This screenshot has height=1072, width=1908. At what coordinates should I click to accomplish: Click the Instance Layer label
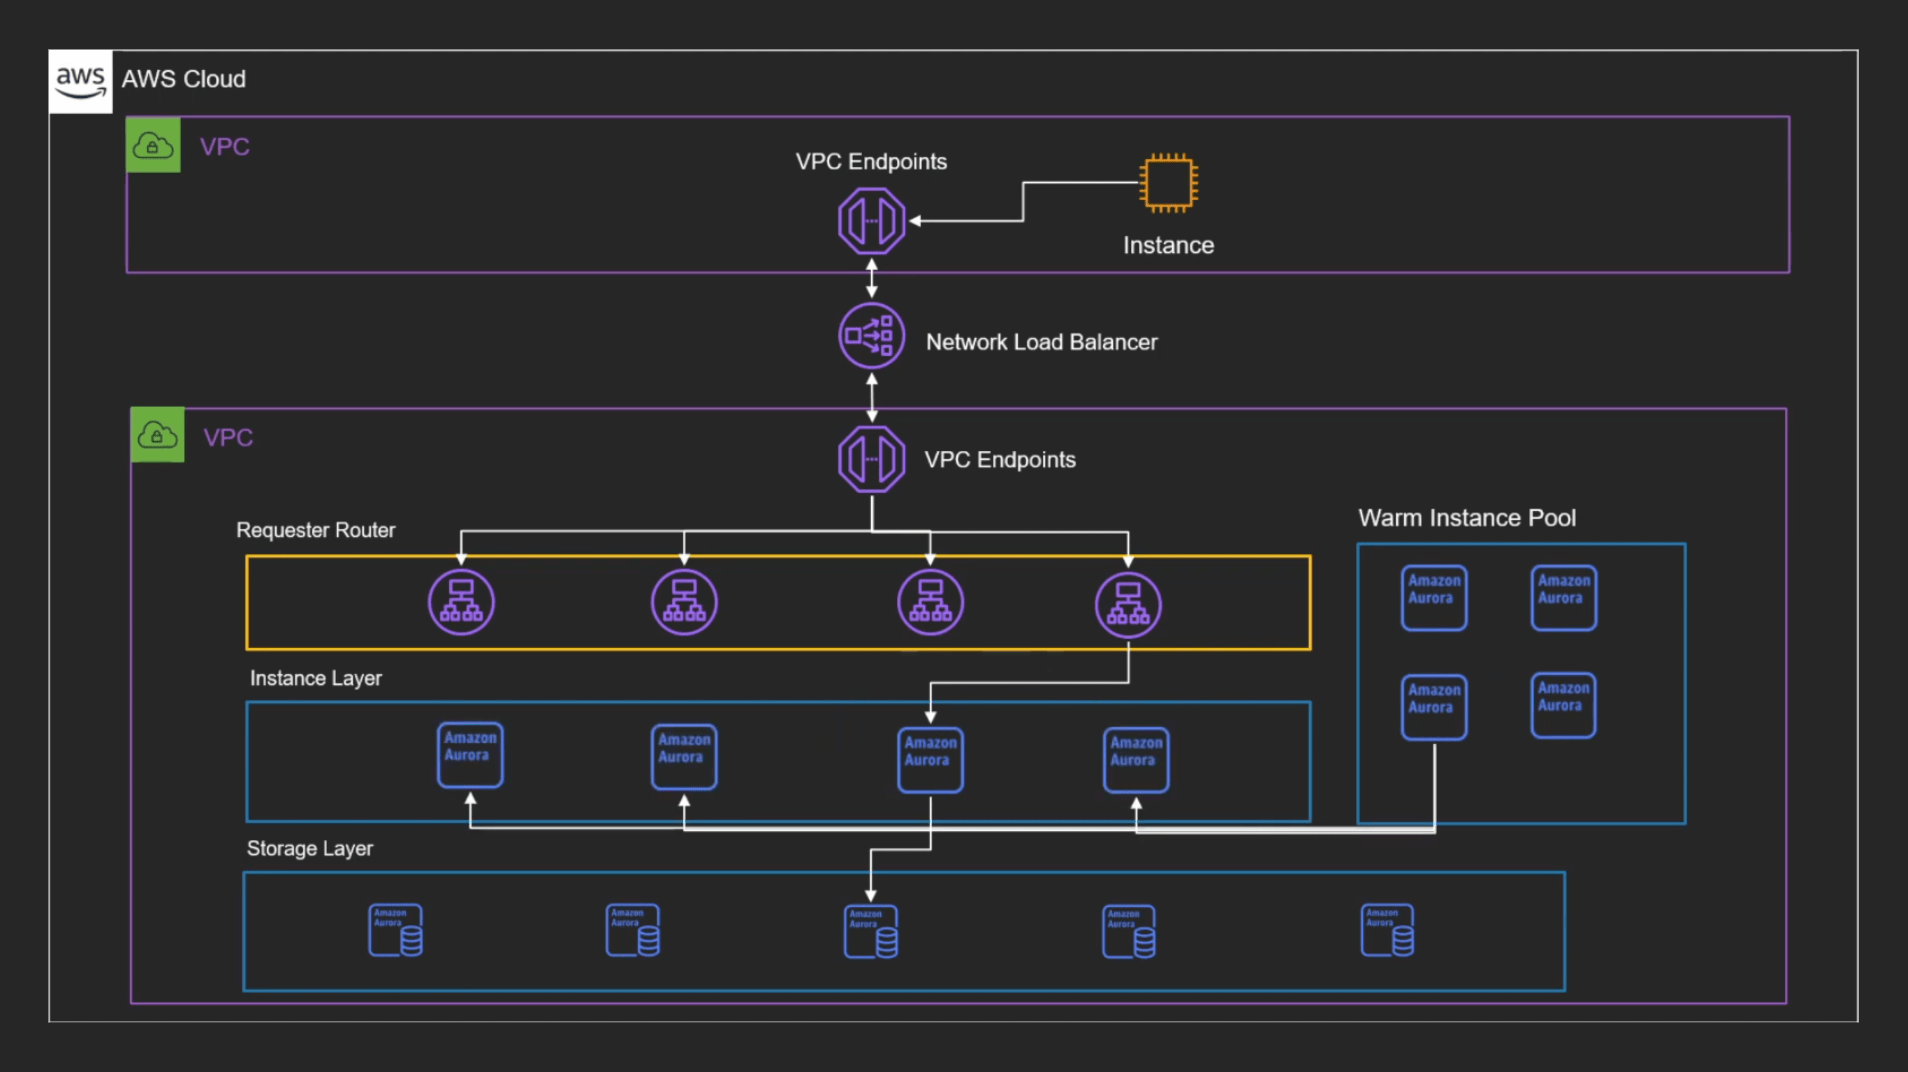315,677
